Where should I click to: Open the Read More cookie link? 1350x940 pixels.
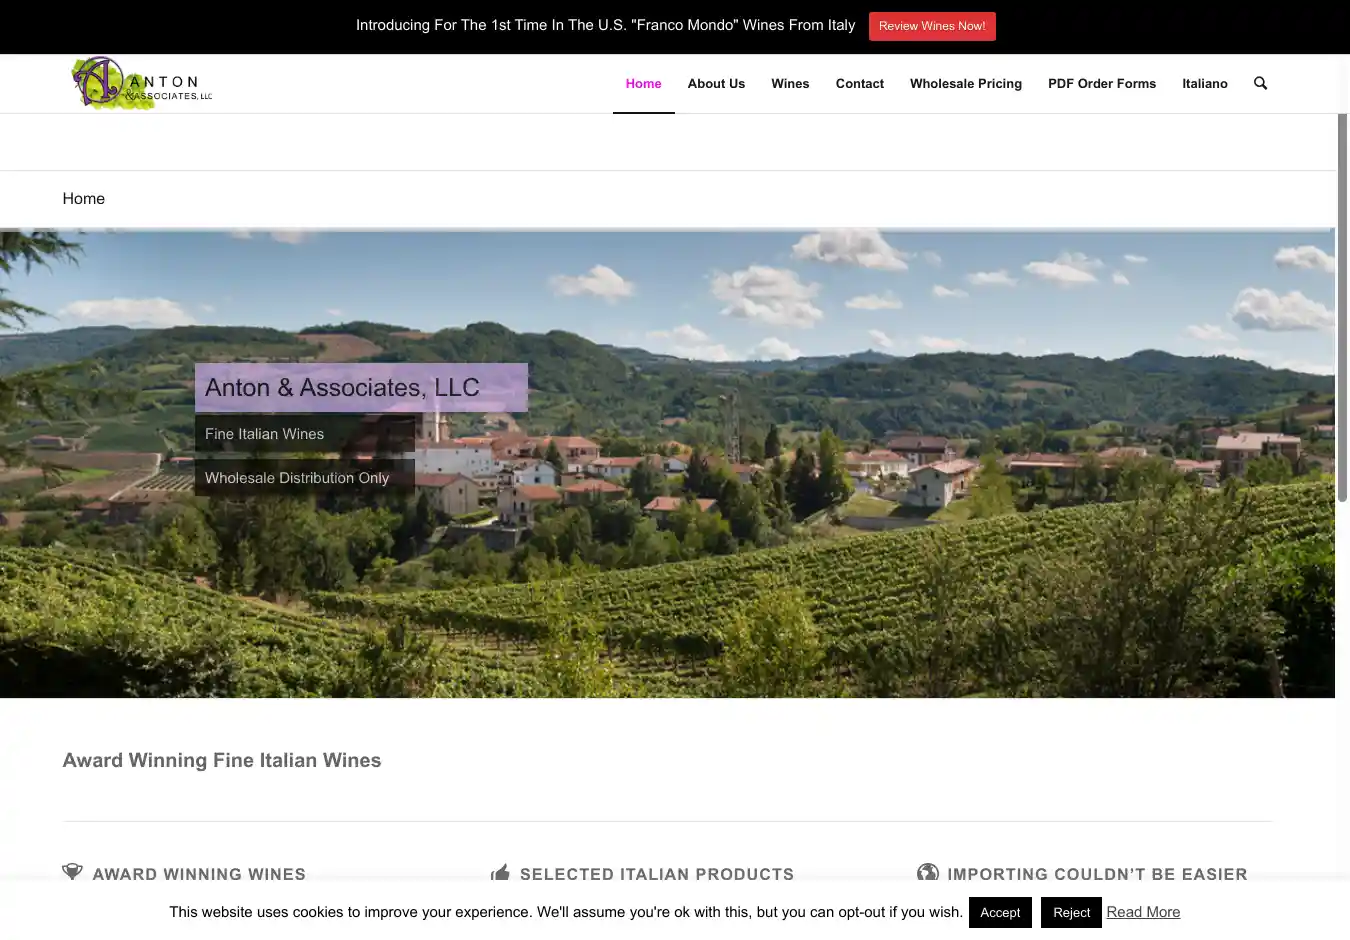pyautogui.click(x=1143, y=912)
